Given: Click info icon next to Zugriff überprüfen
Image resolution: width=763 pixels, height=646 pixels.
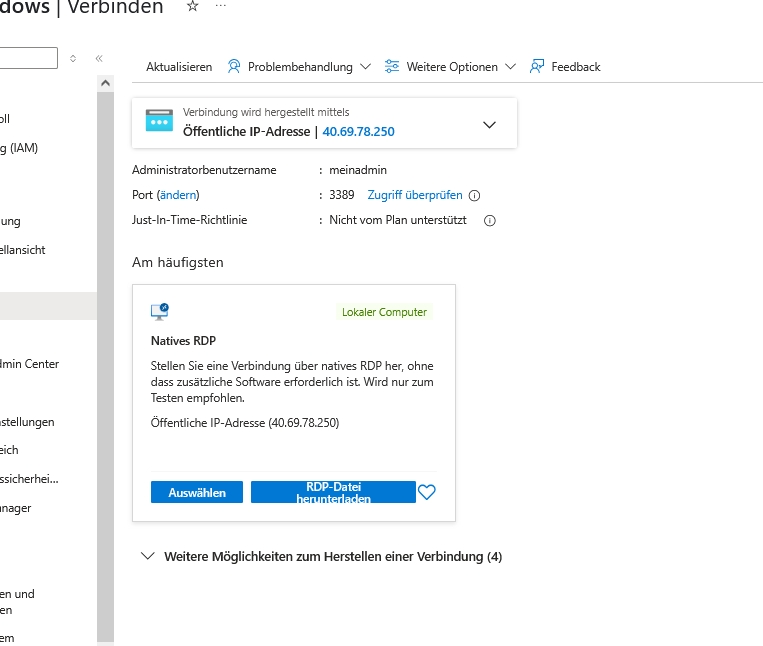Looking at the screenshot, I should point(475,196).
